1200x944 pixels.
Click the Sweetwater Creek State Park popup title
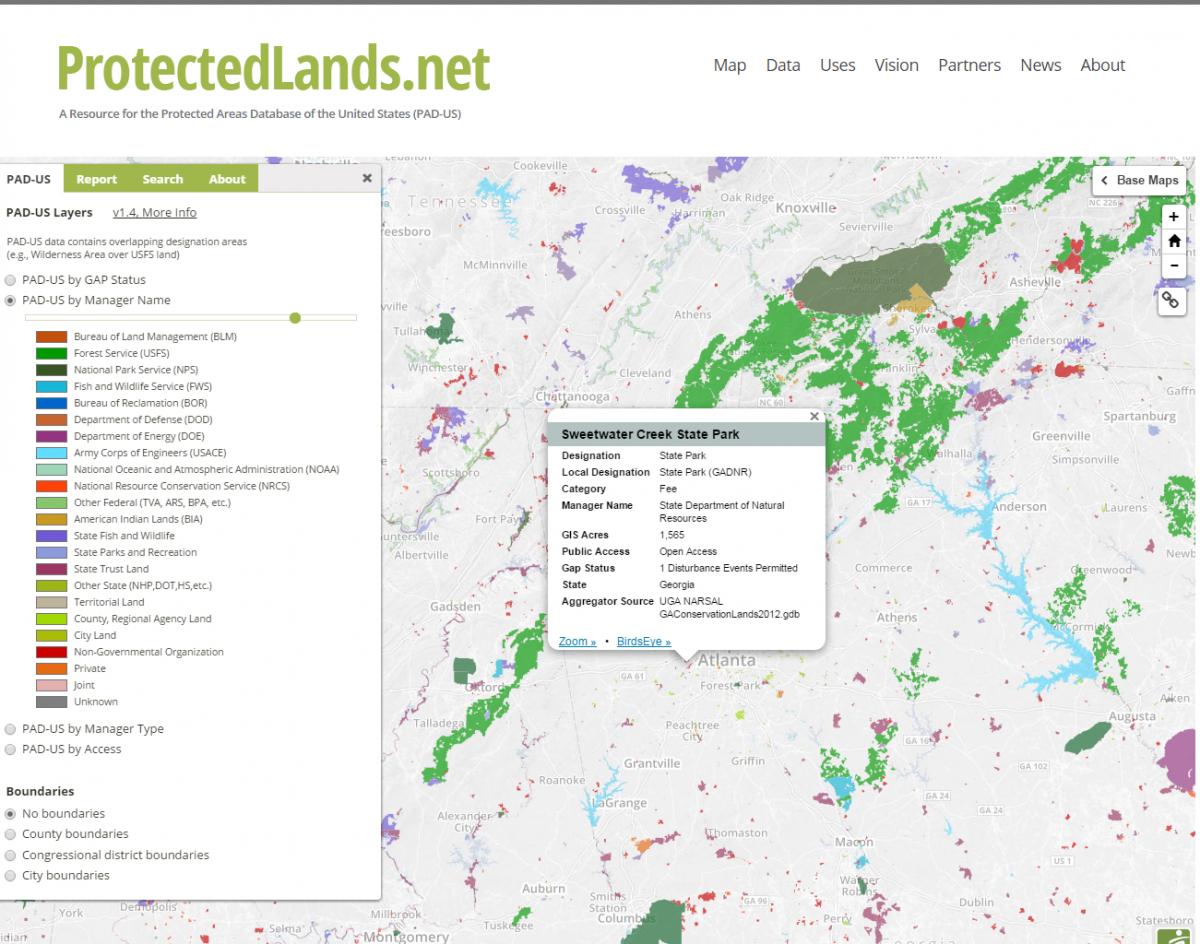[x=650, y=435]
